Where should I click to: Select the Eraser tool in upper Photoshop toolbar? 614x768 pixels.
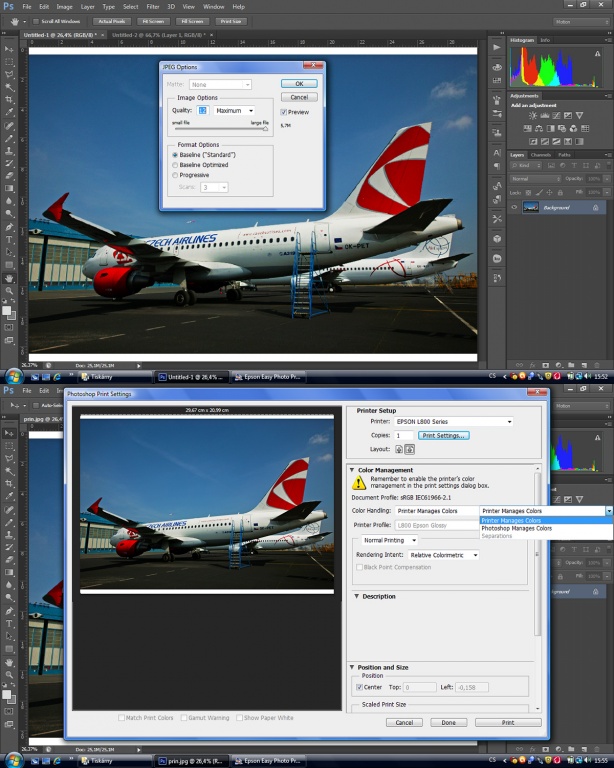pyautogui.click(x=9, y=175)
